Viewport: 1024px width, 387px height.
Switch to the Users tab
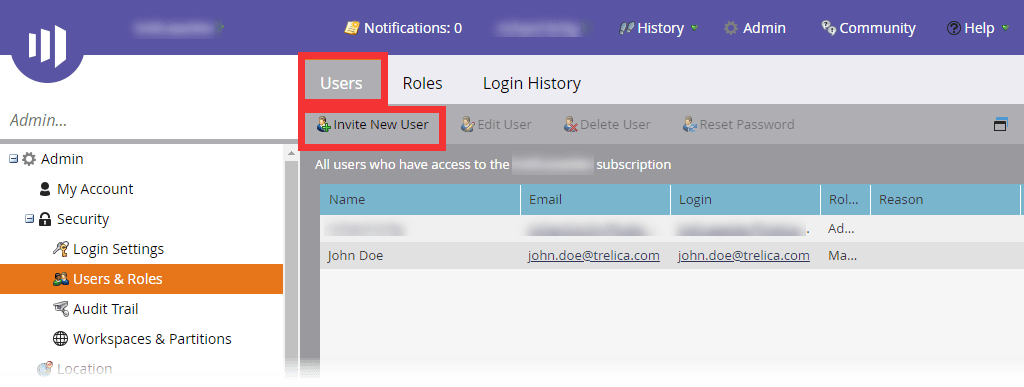click(x=341, y=83)
